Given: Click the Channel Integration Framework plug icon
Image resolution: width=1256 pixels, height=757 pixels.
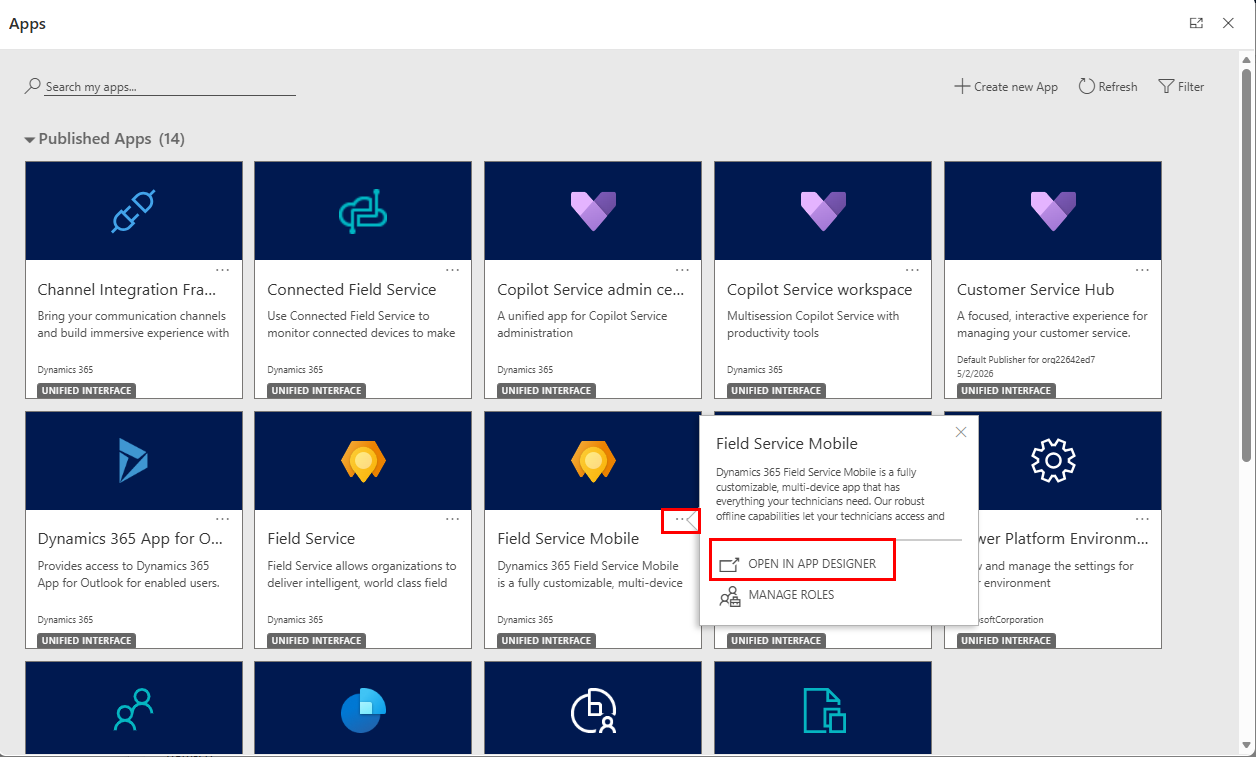Looking at the screenshot, I should tap(134, 211).
